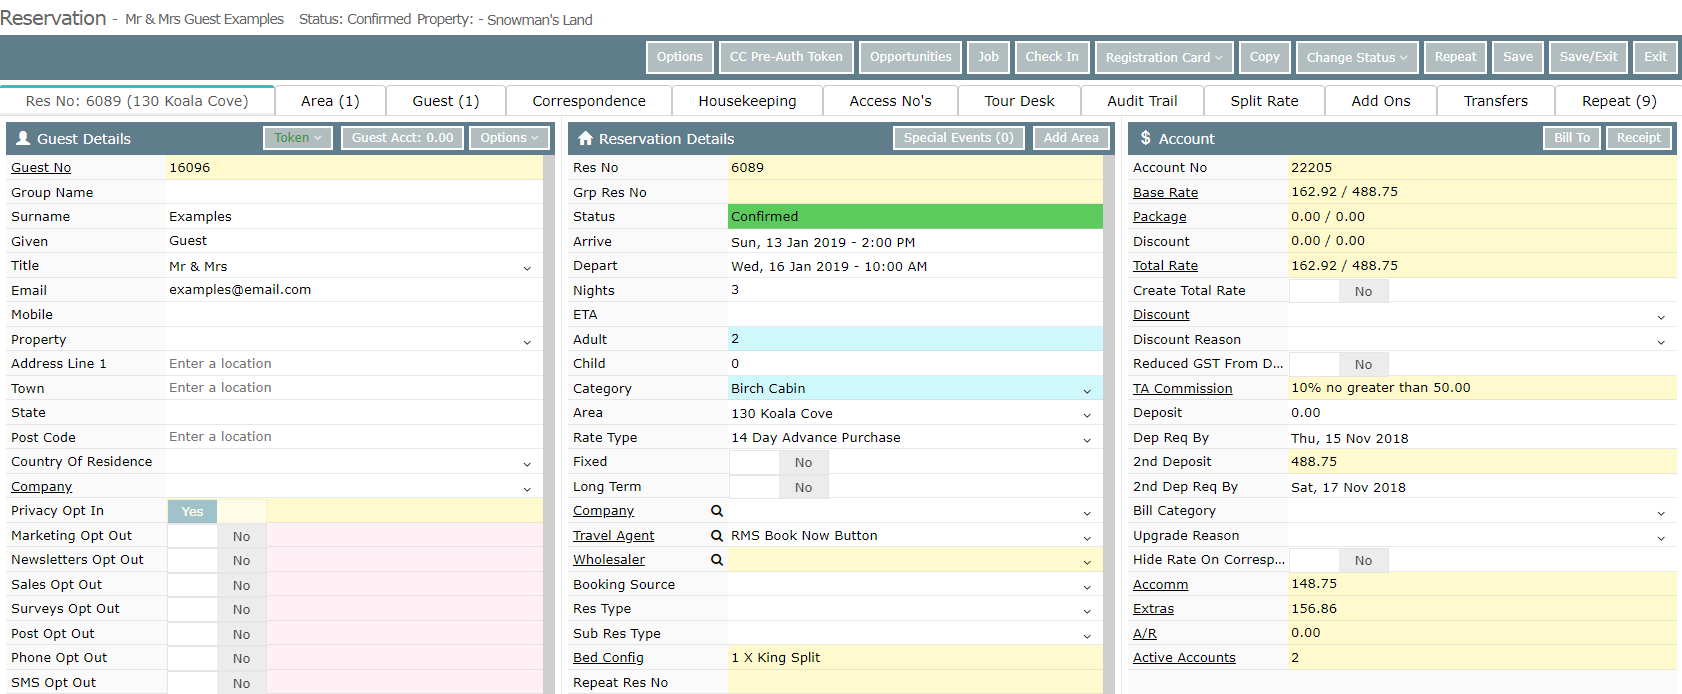Toggle Newsletters Opt Out switch
Image resolution: width=1682 pixels, height=694 pixels.
pyautogui.click(x=217, y=560)
